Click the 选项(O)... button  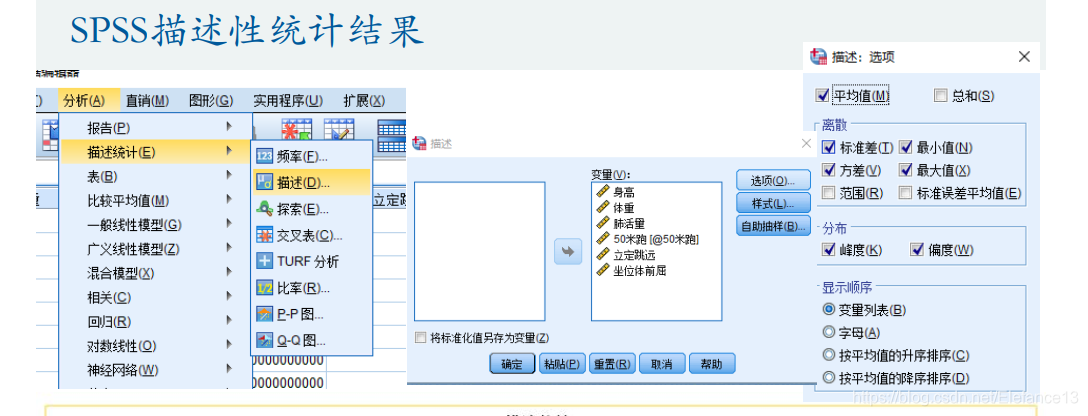773,180
